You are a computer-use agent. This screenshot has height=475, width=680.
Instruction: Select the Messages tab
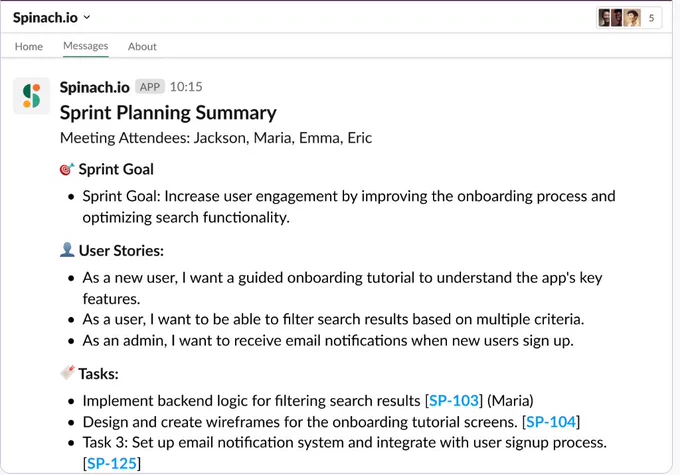click(85, 46)
